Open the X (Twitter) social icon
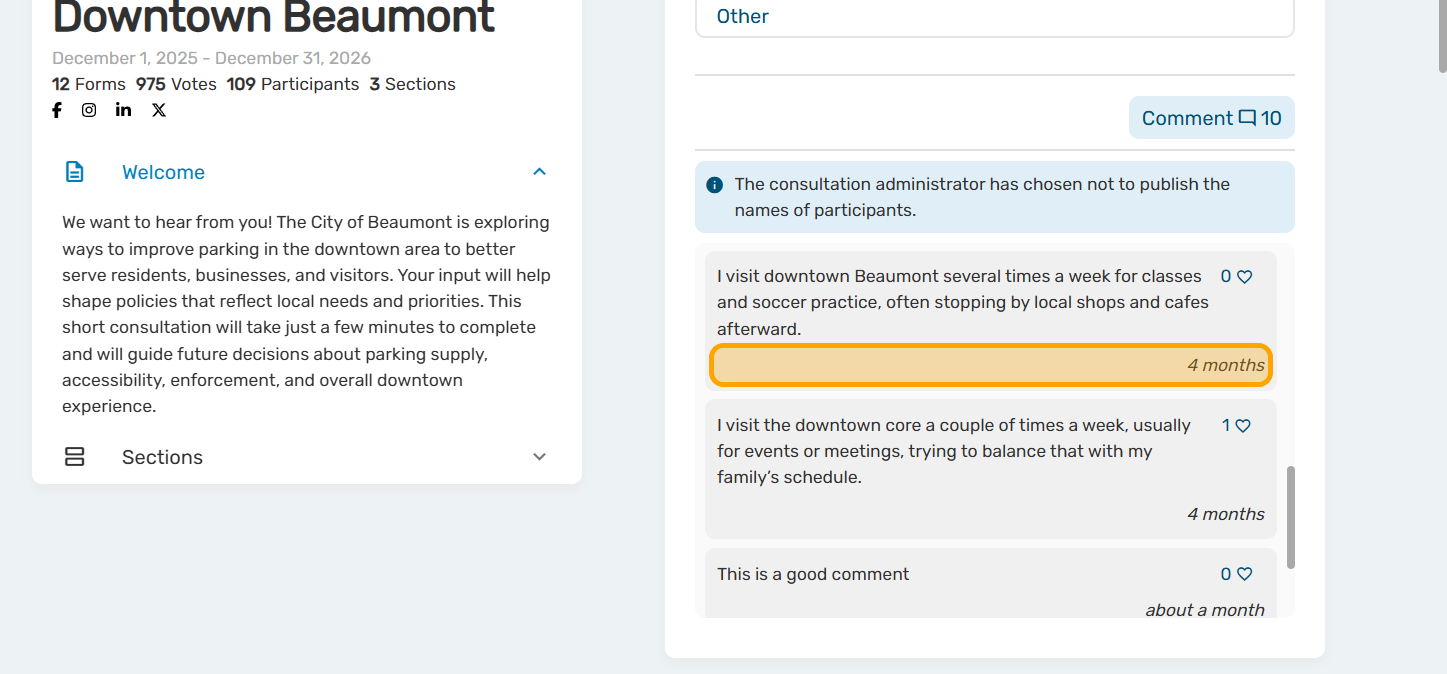This screenshot has height=674, width=1447. [x=159, y=110]
